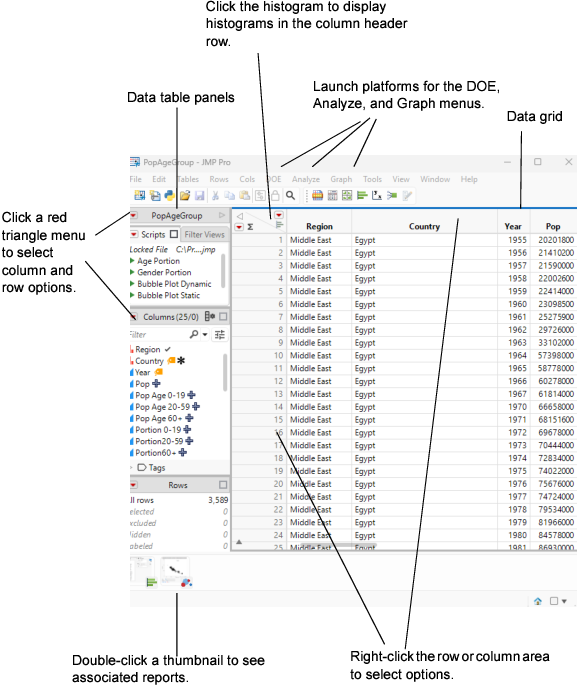Expand the Tags section
This screenshot has height=692, width=580.
click(132, 467)
